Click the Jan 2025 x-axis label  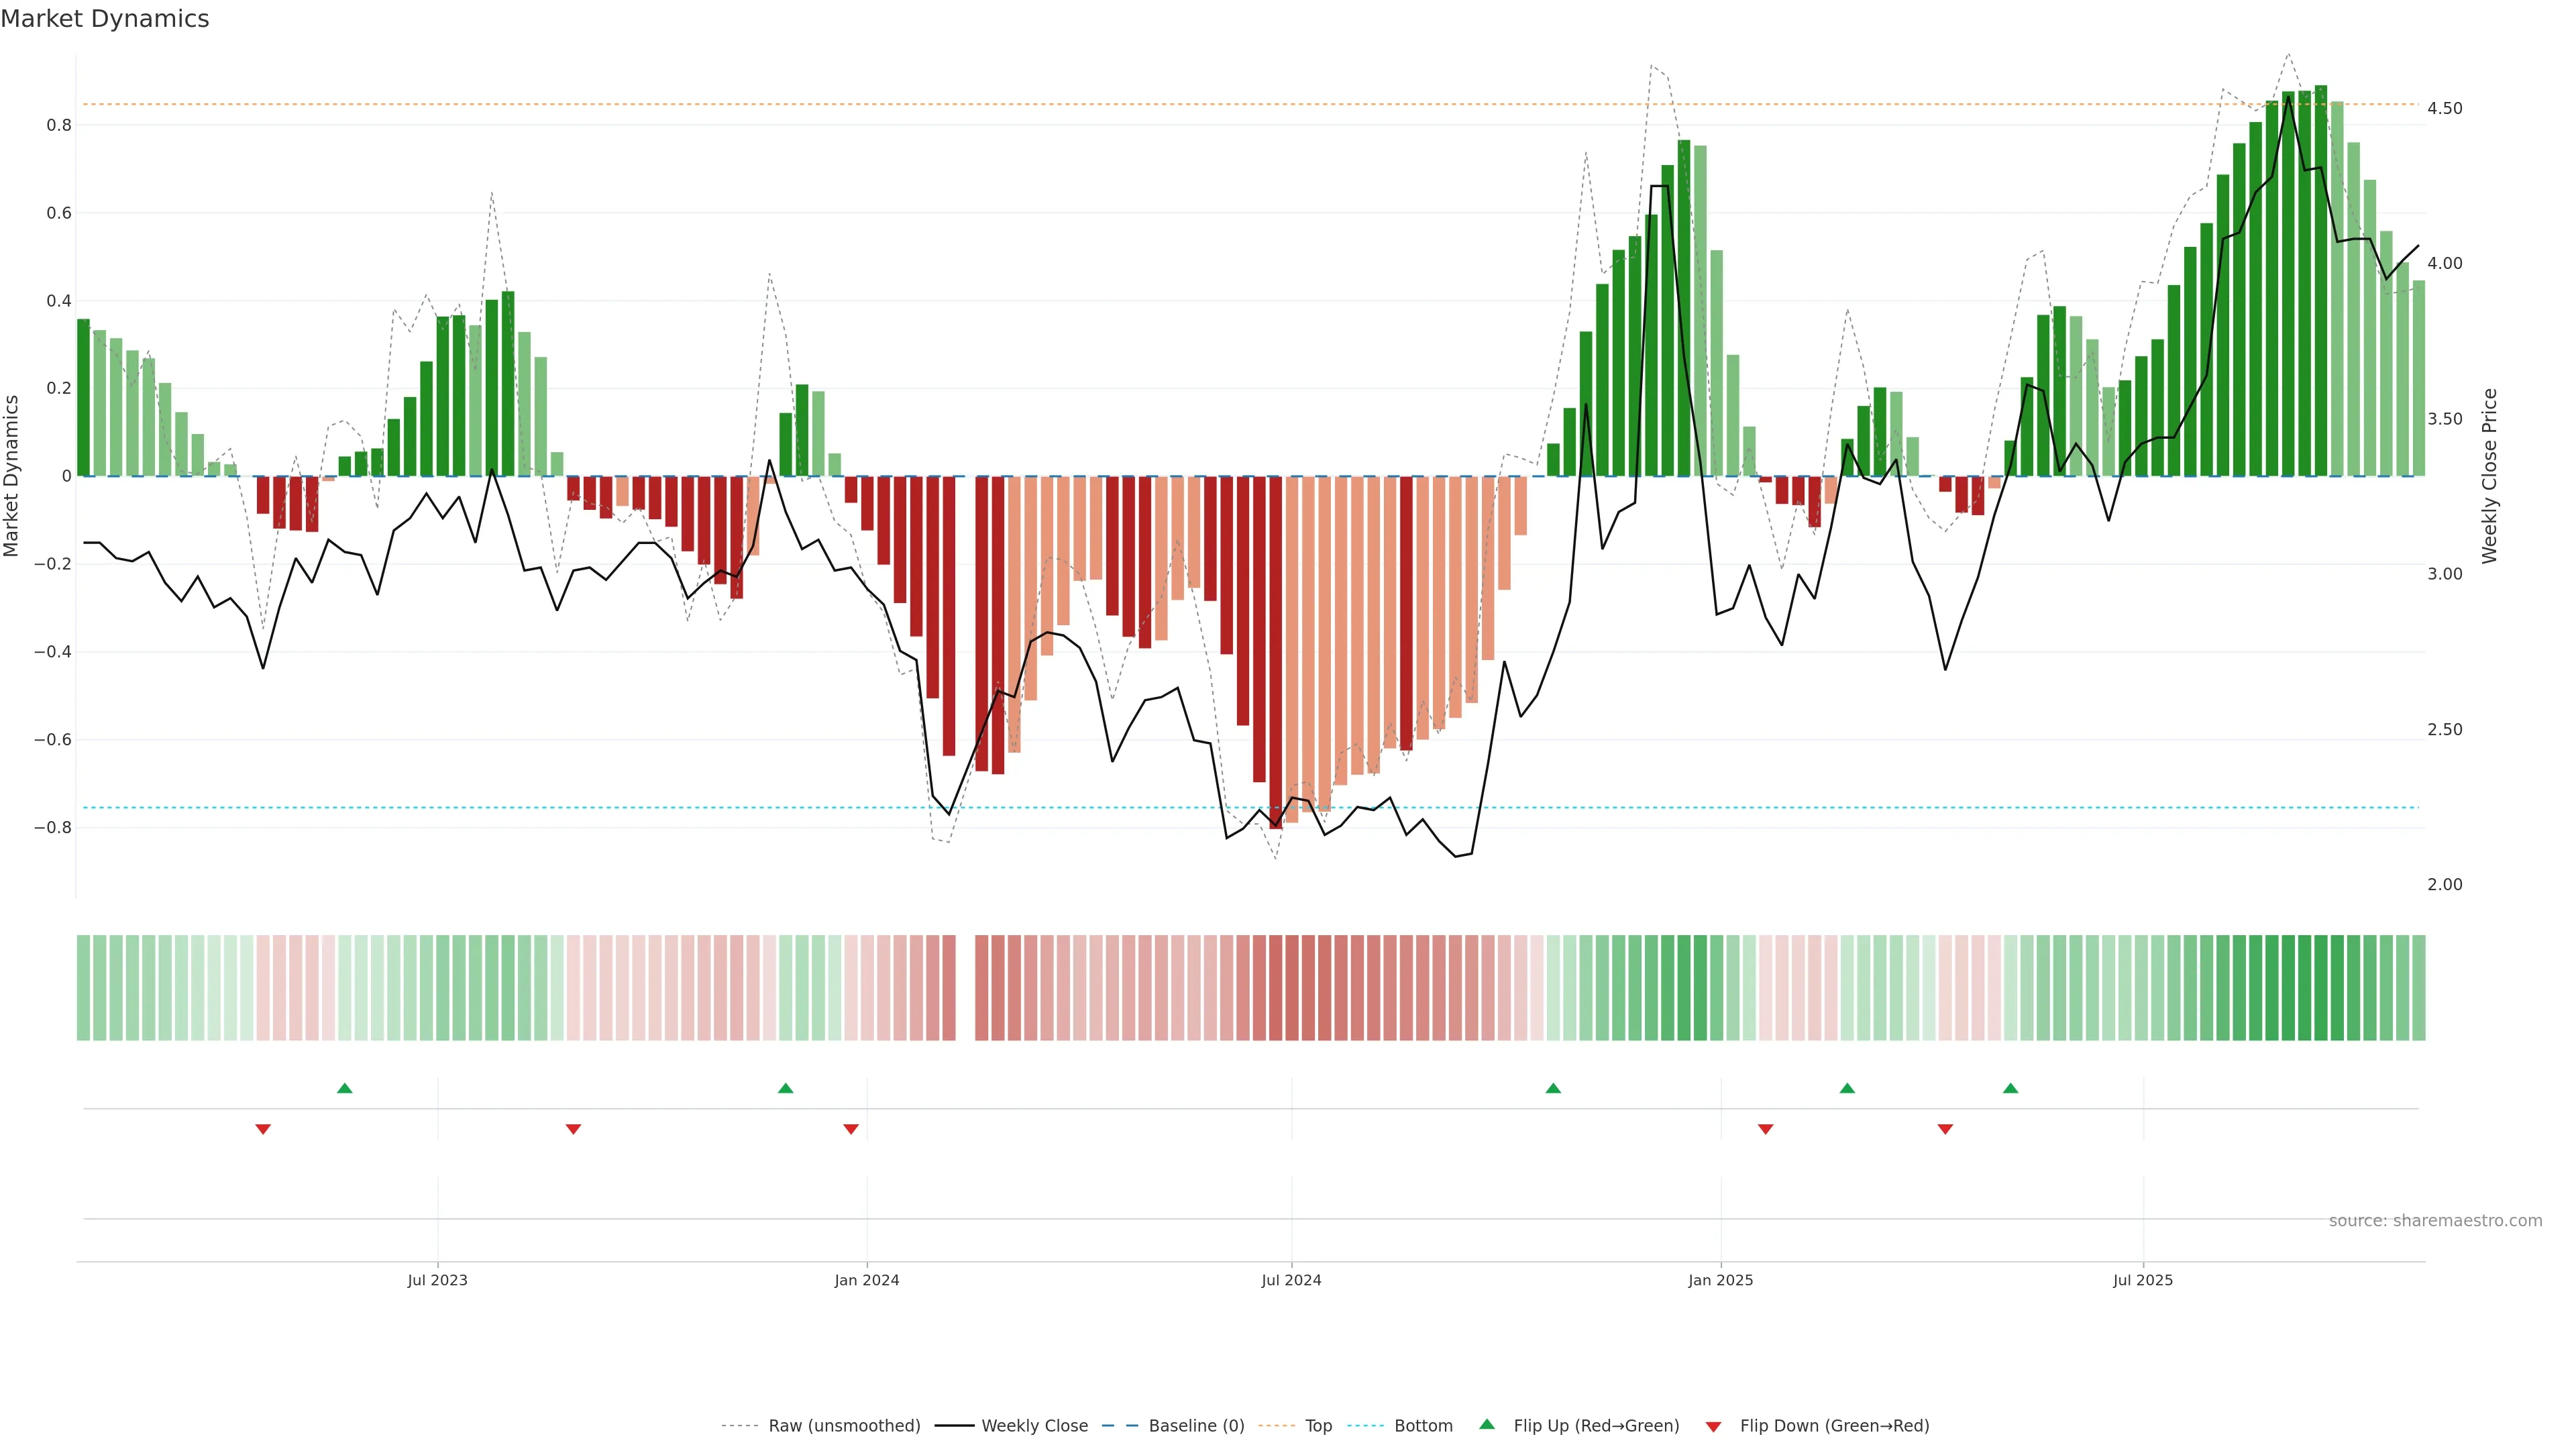point(1720,1280)
